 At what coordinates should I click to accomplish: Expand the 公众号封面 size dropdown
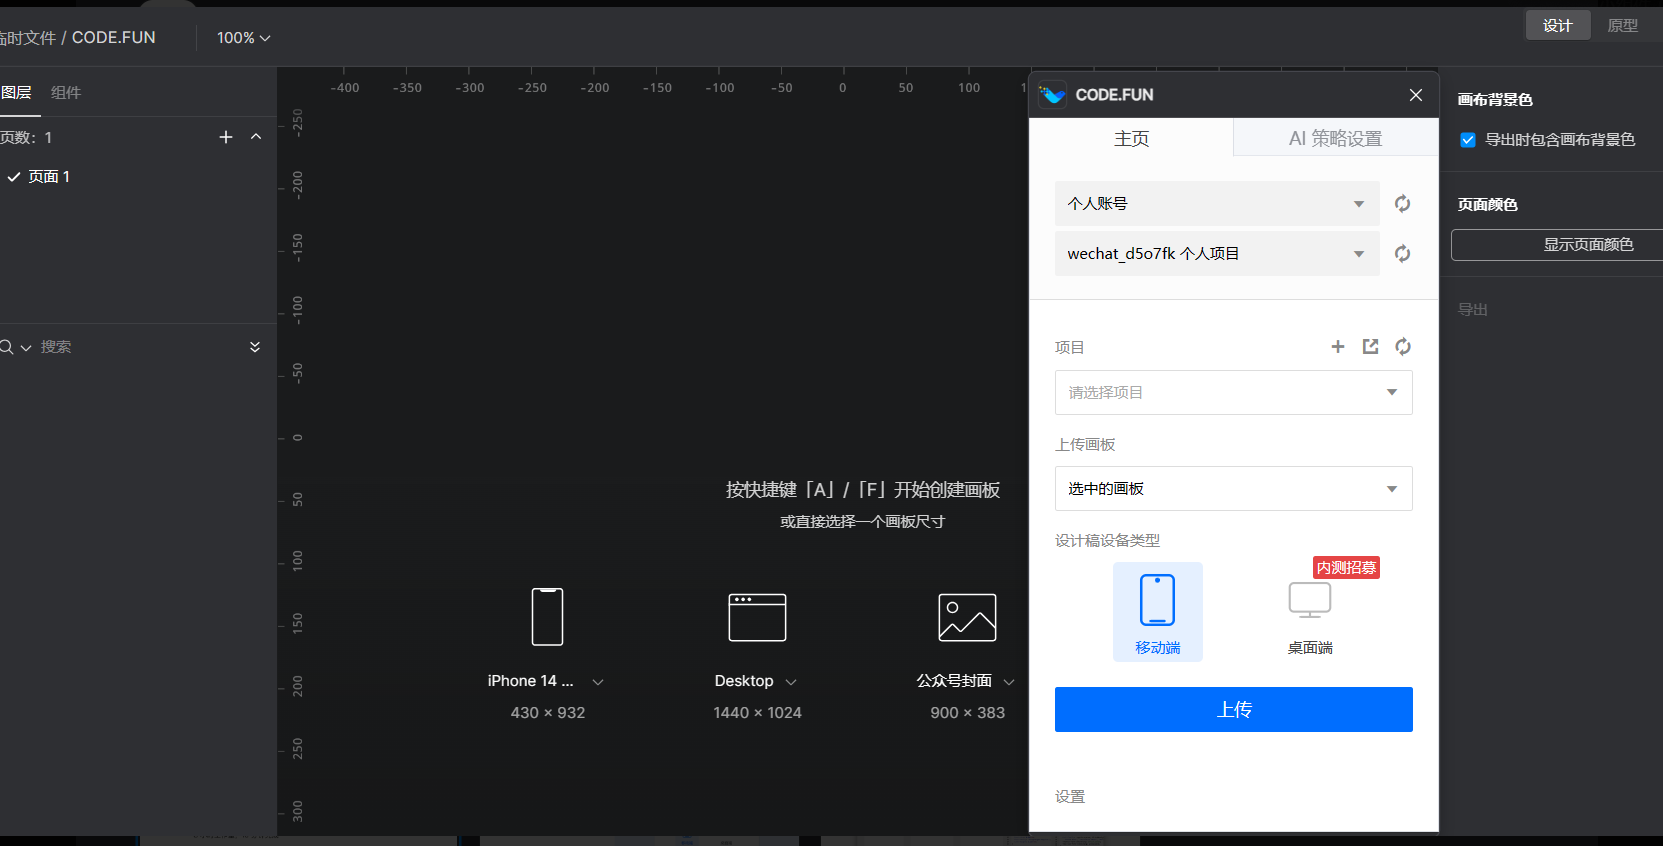tap(1009, 682)
